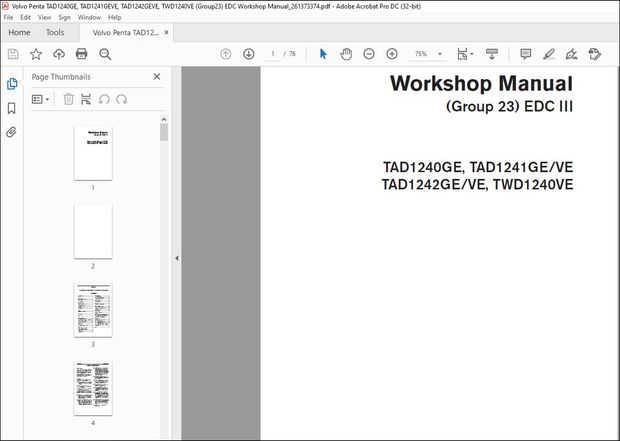Select page 1 thumbnail
Viewport: 620px width, 441px height.
point(93,153)
